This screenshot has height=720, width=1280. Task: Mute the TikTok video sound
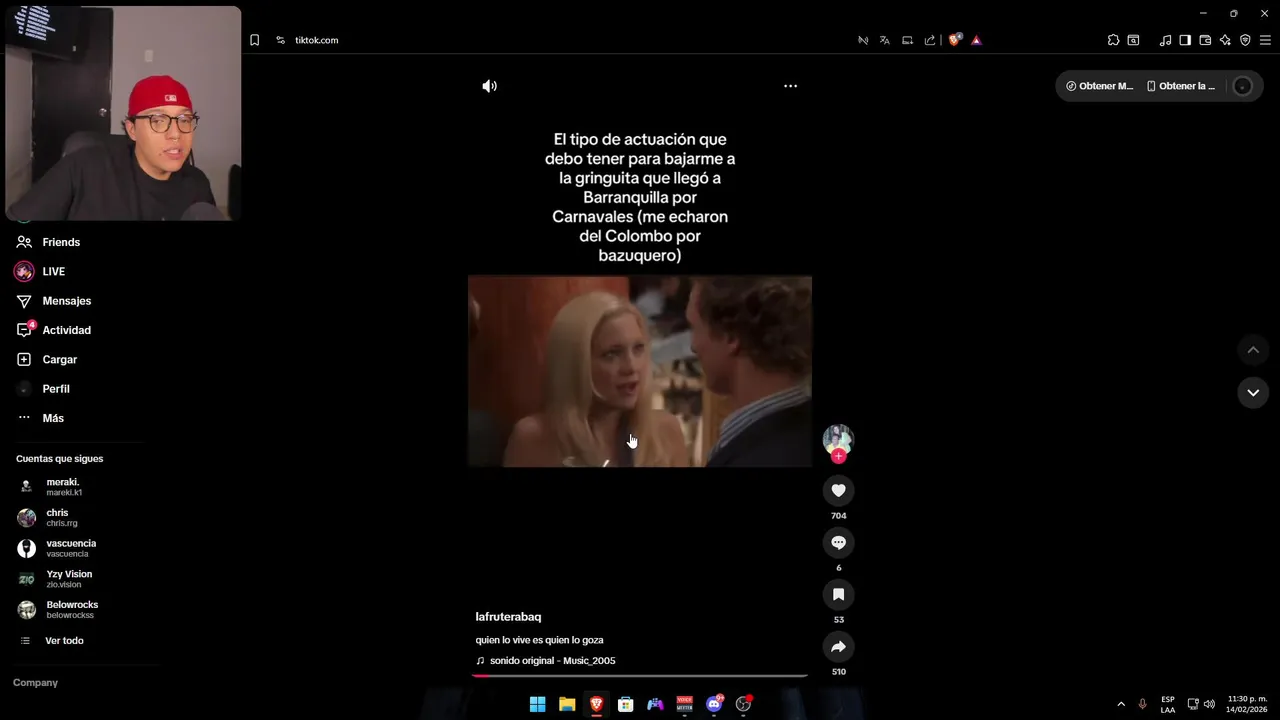(x=489, y=86)
